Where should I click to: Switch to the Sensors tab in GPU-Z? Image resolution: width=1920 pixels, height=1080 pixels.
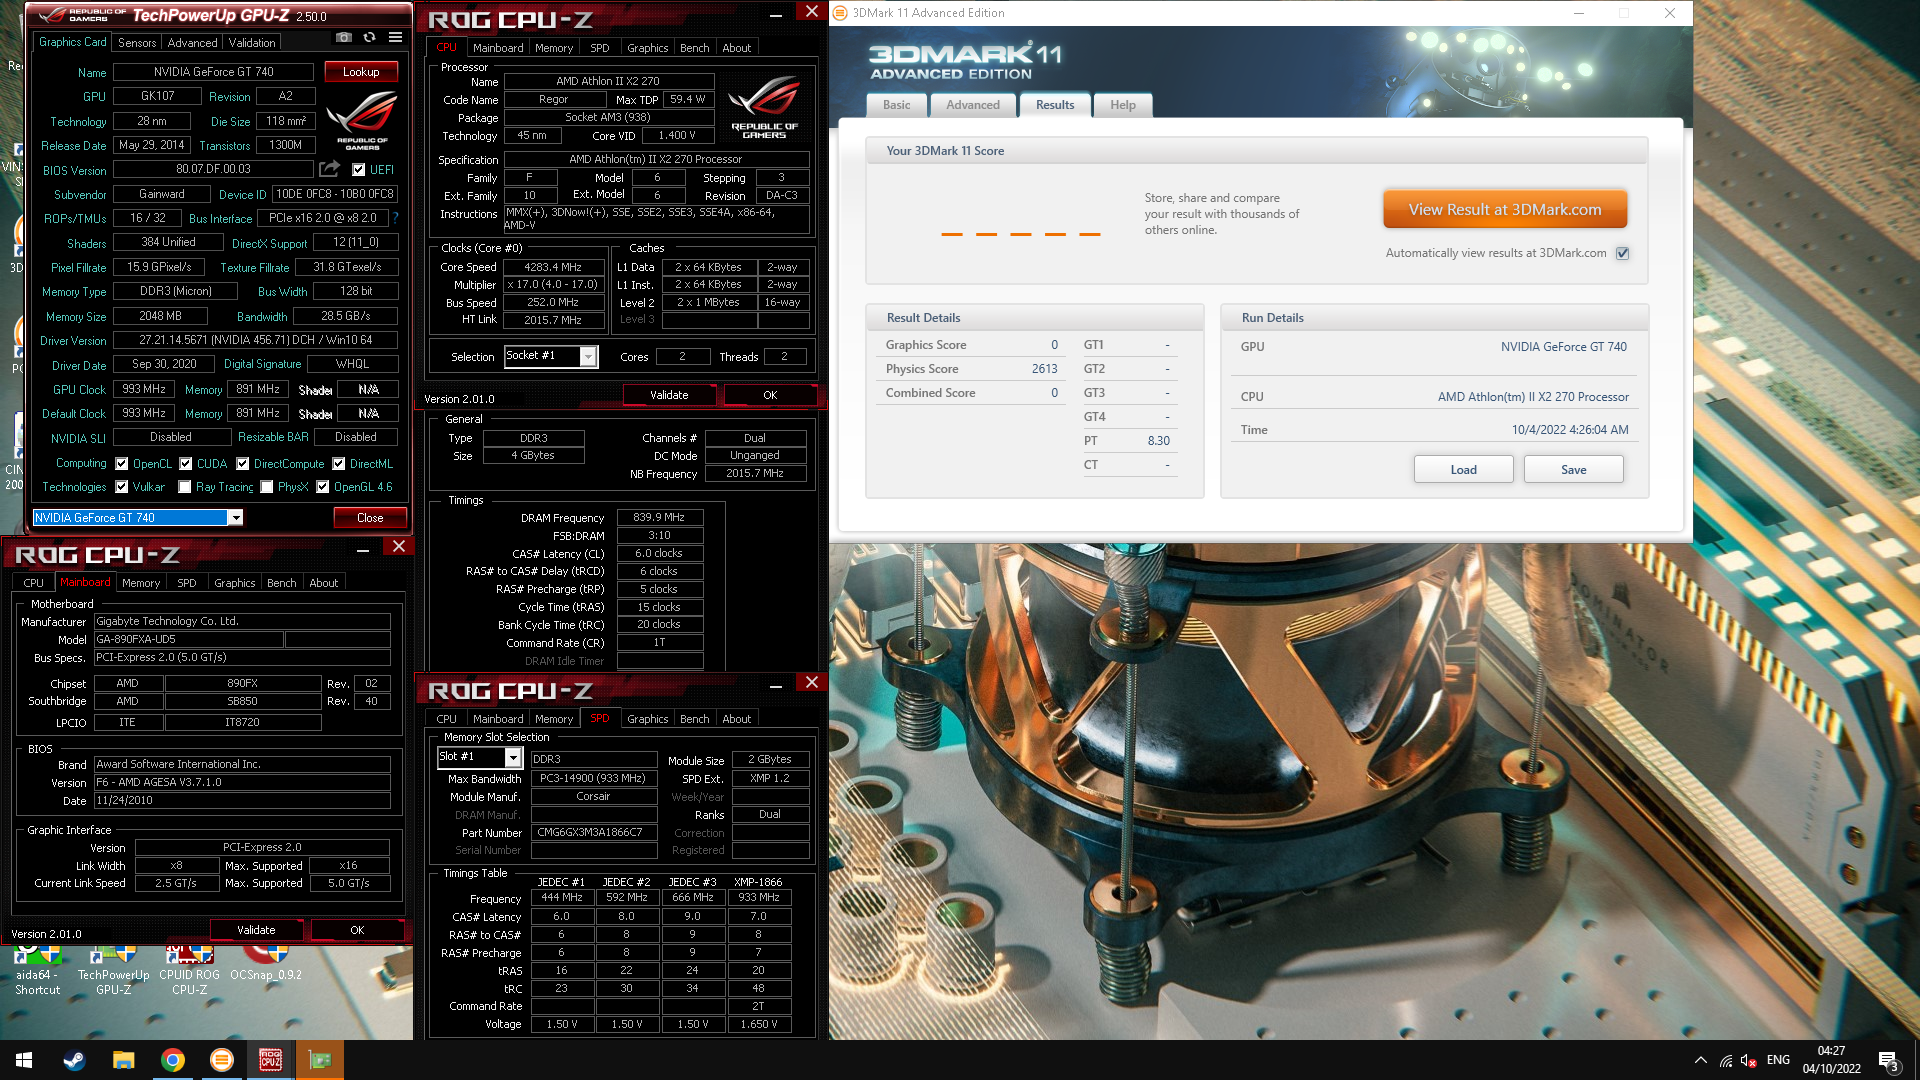[137, 43]
